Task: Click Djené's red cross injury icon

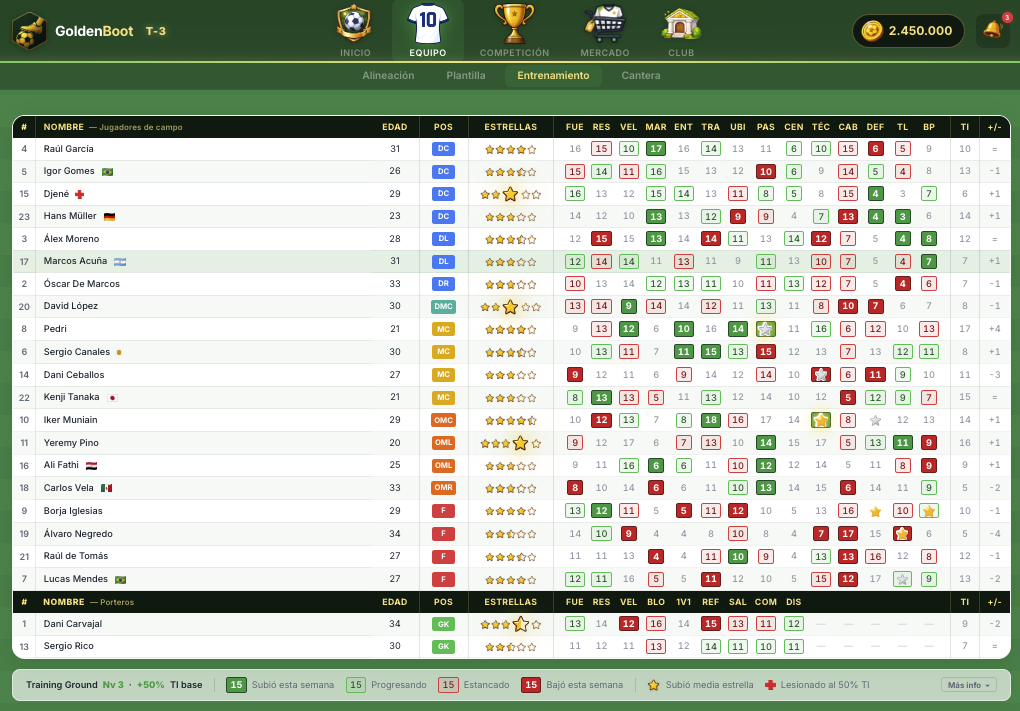Action: 79,195
